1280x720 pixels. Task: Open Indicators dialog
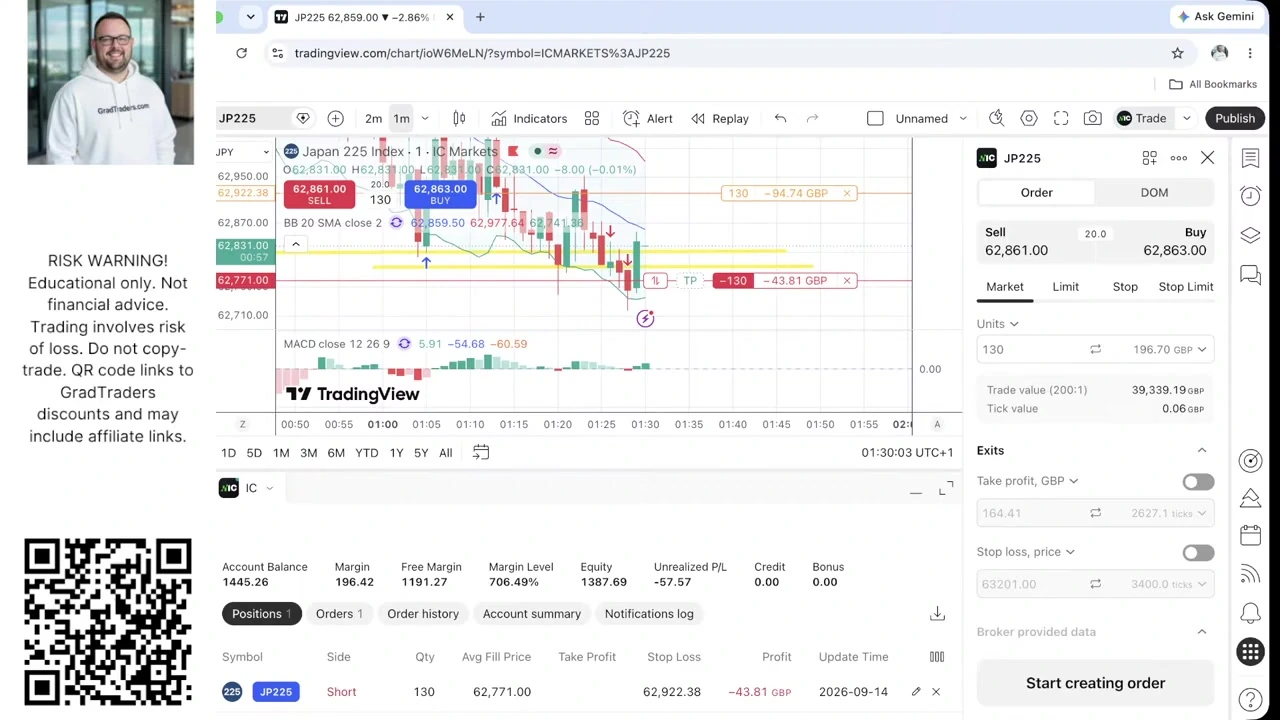click(x=529, y=118)
